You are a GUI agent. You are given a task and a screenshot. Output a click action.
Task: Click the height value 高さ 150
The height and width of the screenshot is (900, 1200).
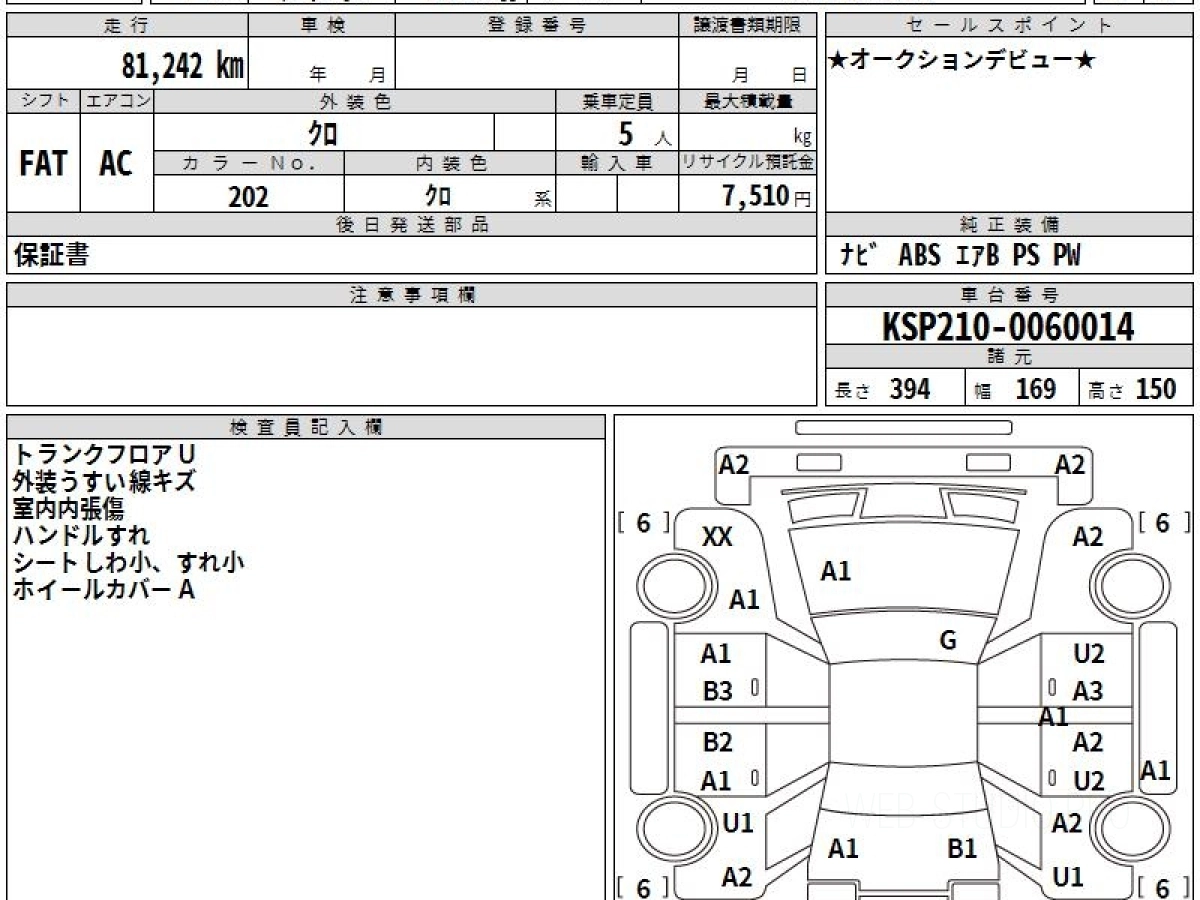tap(1133, 389)
